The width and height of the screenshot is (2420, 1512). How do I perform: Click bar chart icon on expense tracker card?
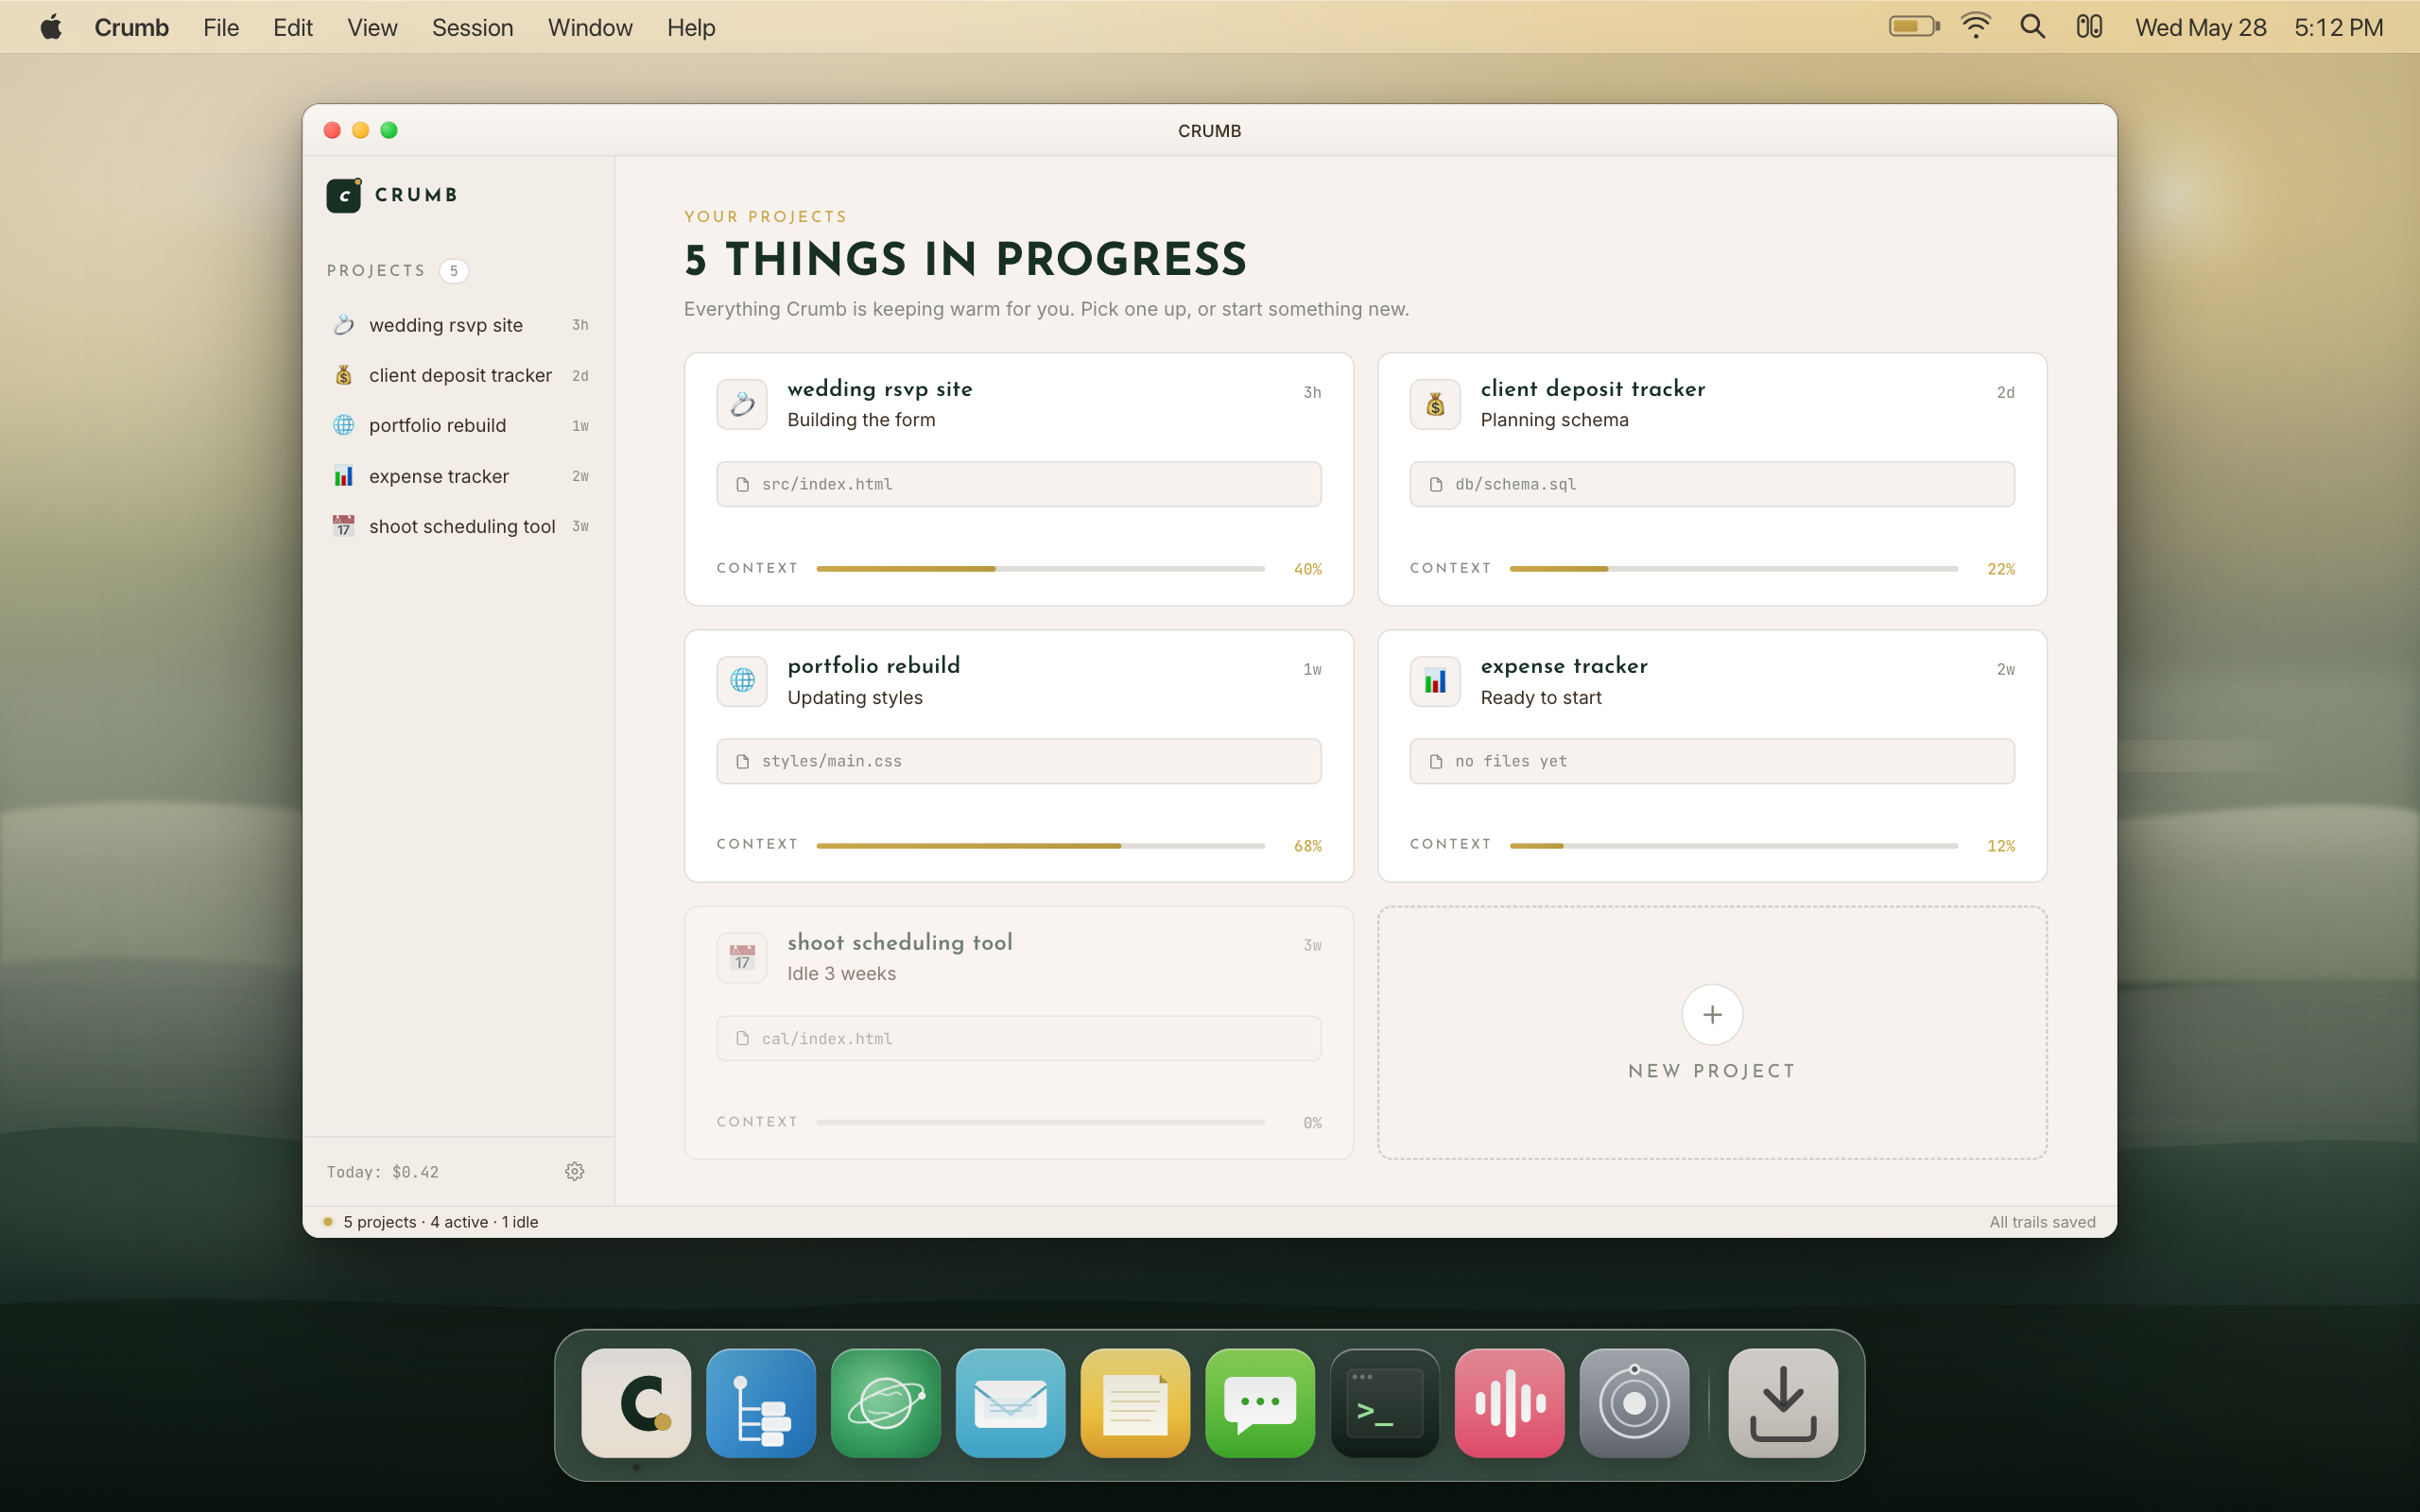click(1435, 681)
